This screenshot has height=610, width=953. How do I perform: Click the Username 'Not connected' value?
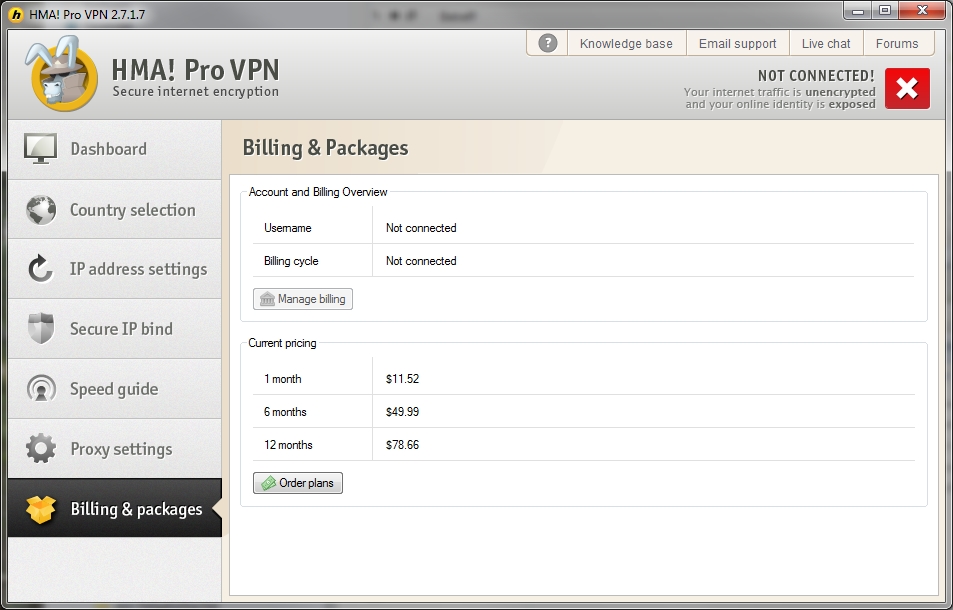421,228
